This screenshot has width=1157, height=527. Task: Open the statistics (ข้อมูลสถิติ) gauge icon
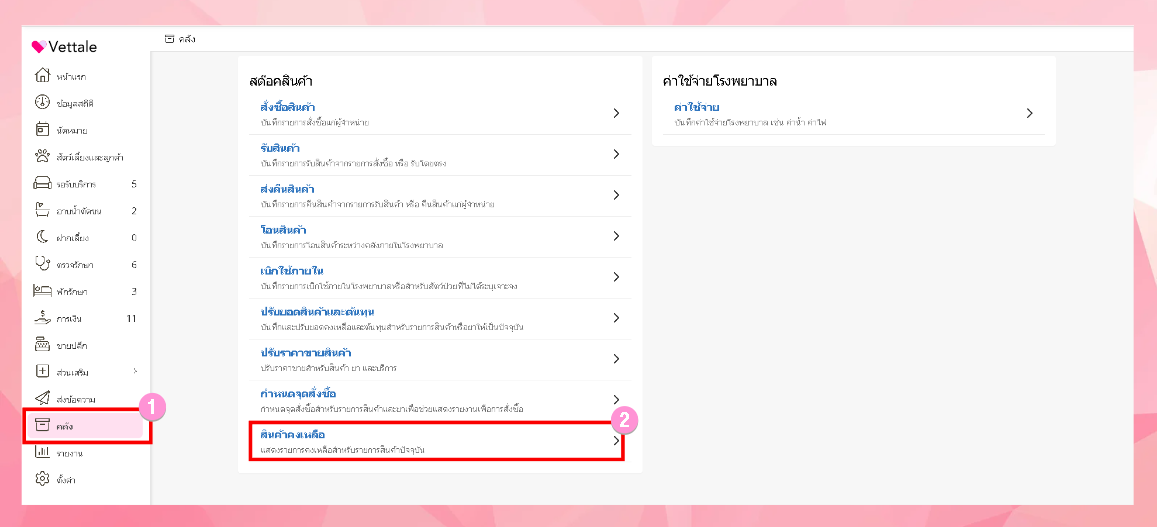tap(43, 103)
